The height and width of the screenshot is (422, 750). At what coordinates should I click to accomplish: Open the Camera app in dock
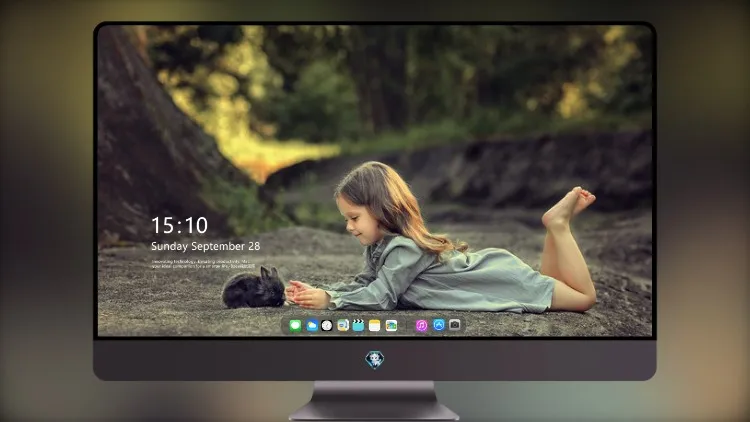tap(455, 325)
